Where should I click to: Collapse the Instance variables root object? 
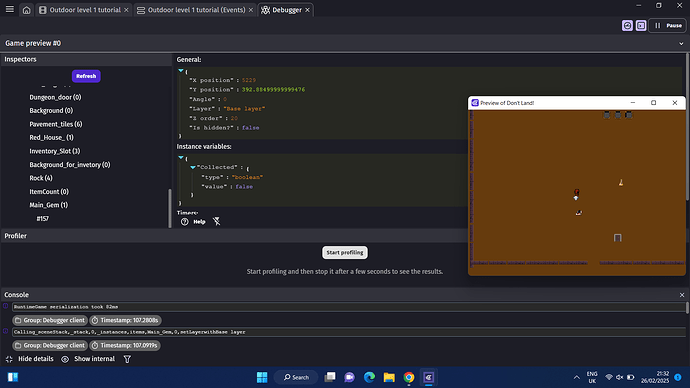point(181,157)
